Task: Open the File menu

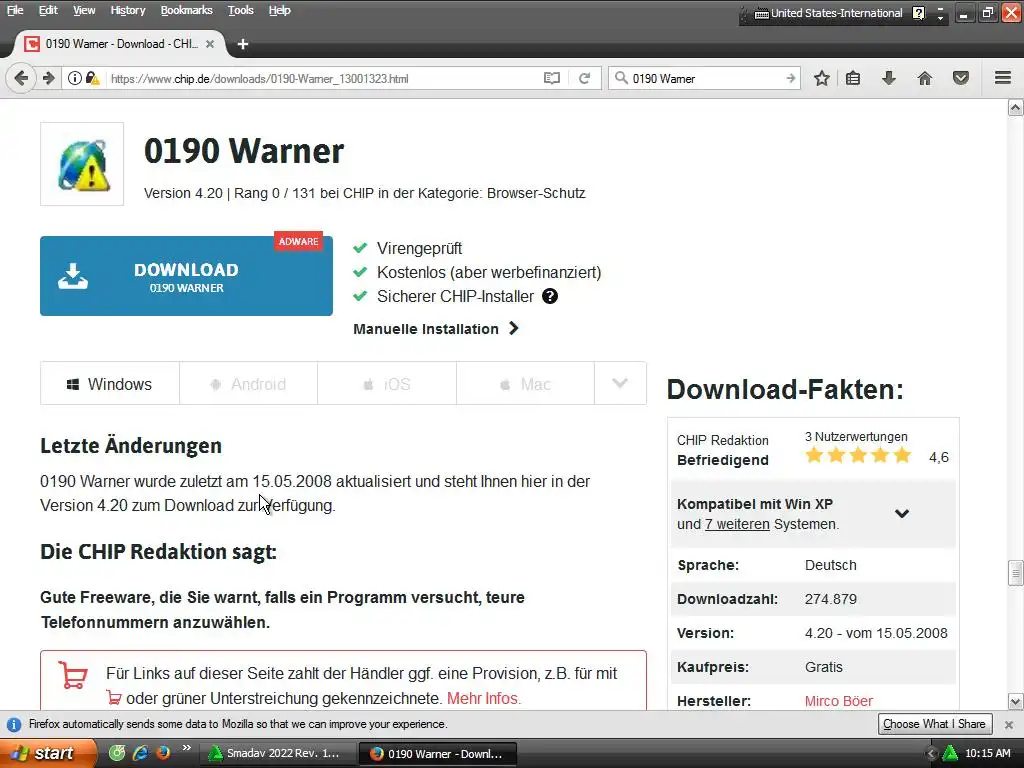Action: 15,10
